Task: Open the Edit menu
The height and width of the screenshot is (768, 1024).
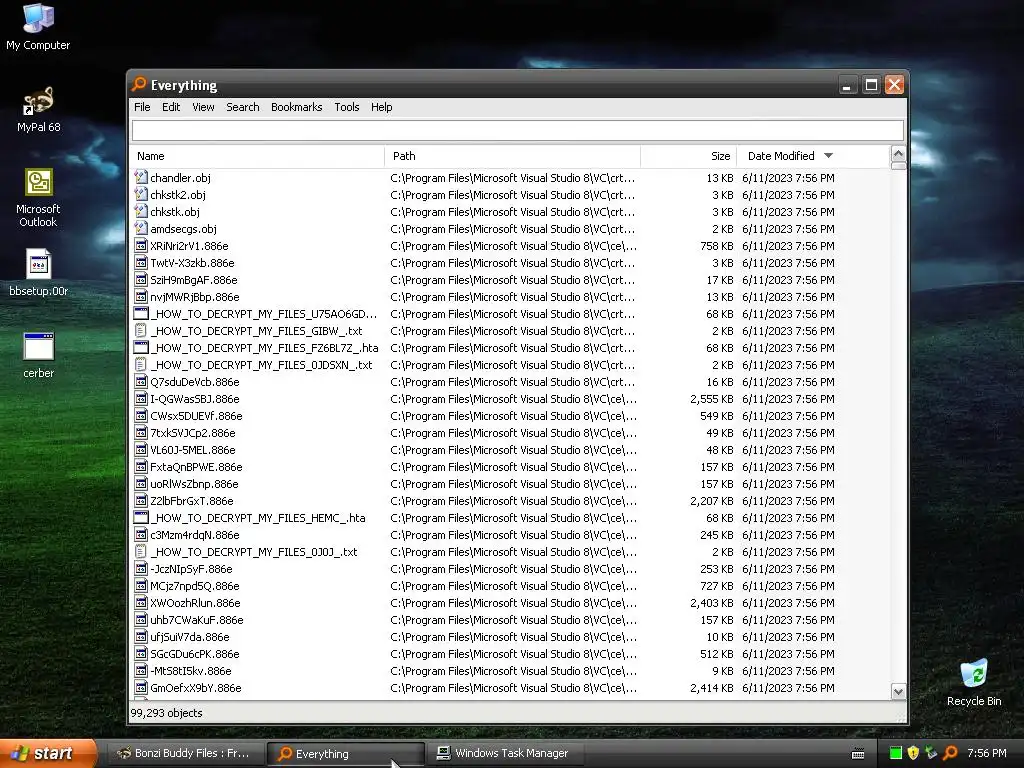Action: point(171,107)
